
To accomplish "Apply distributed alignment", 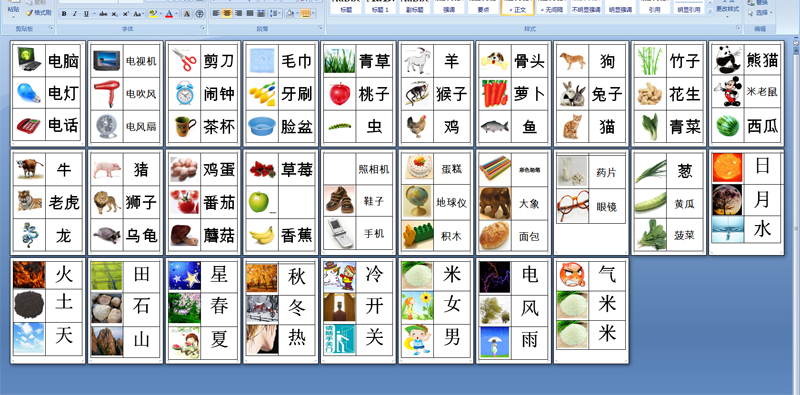I will click(261, 13).
